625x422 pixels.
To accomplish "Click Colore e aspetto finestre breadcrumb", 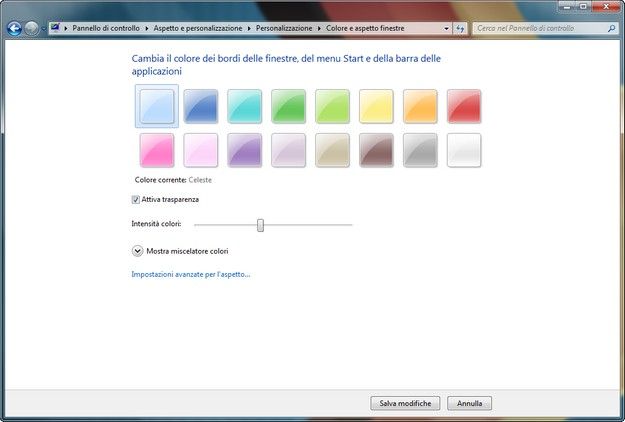I will [x=365, y=28].
